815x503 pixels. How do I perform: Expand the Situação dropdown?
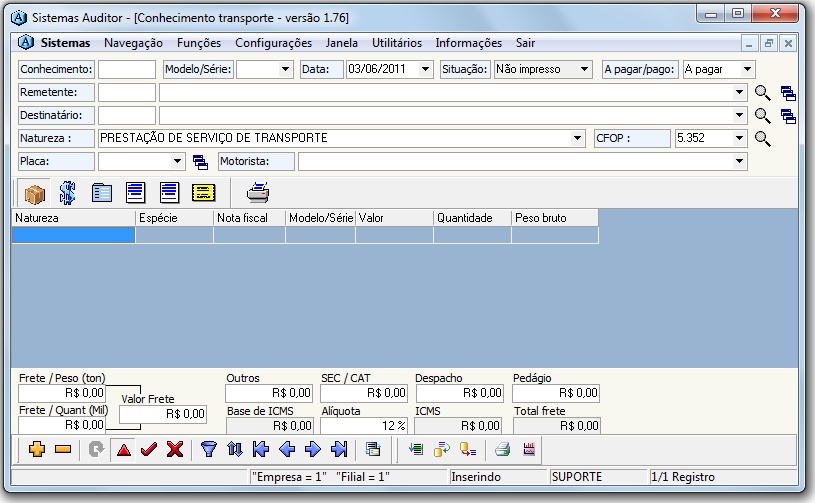(584, 69)
